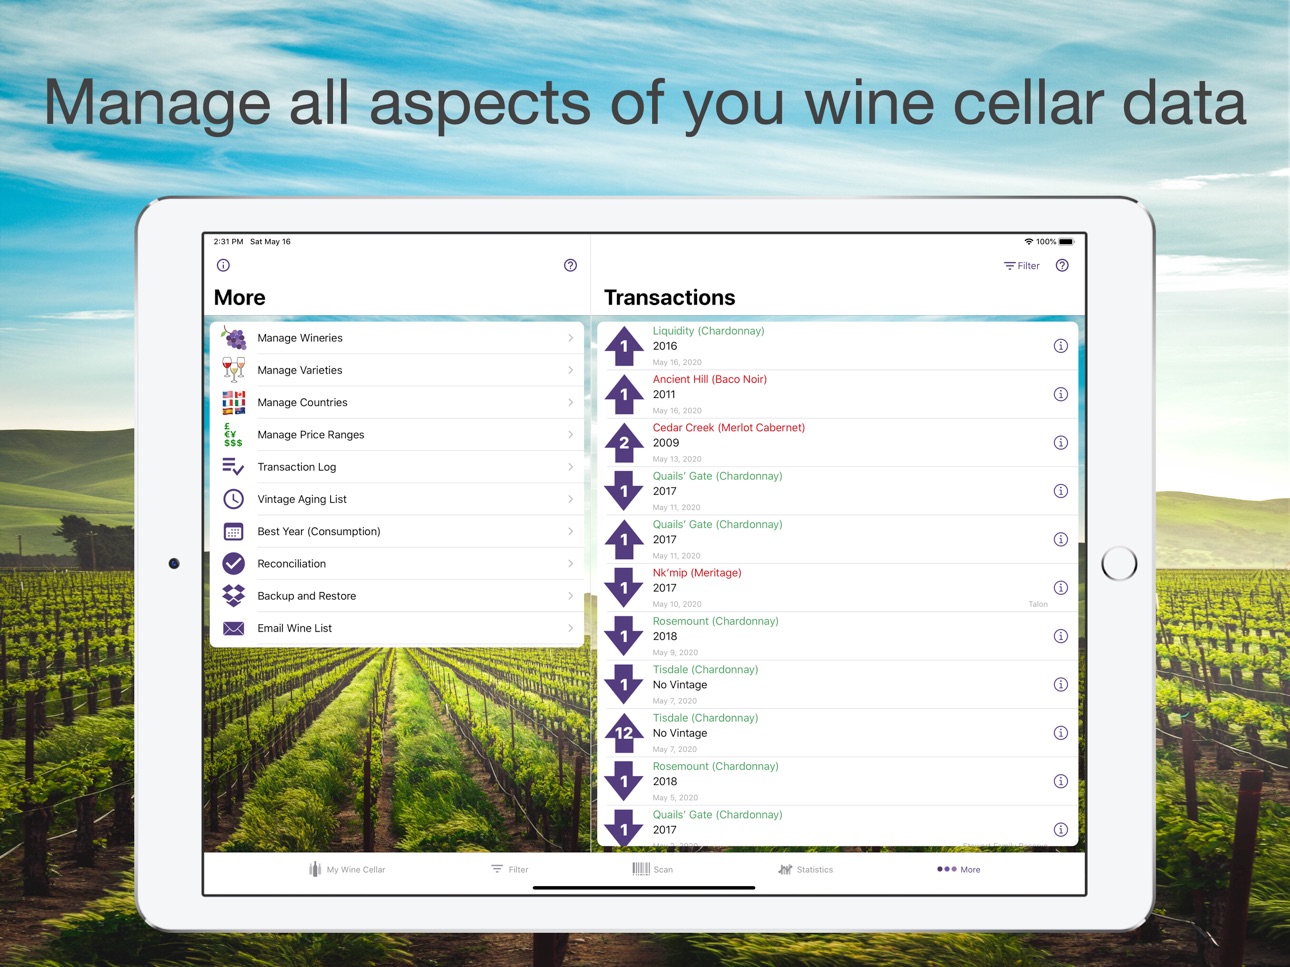Image resolution: width=1290 pixels, height=967 pixels.
Task: Click Reconciliation label
Action: [292, 564]
